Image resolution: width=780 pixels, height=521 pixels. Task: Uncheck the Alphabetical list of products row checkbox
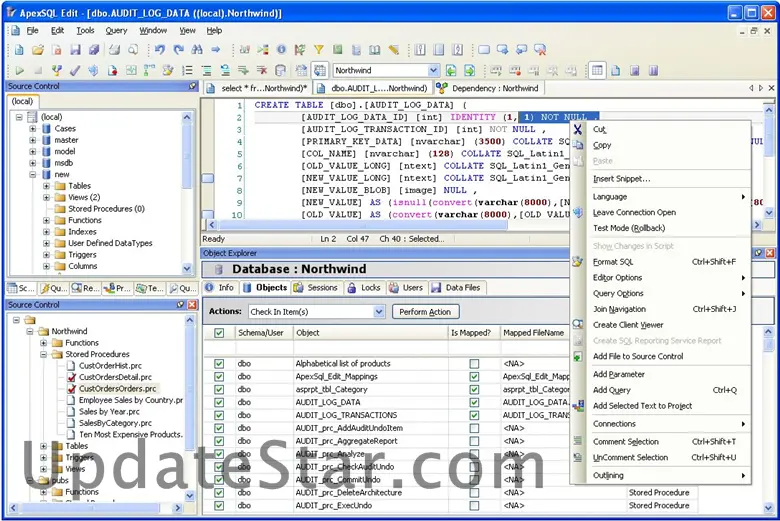pyautogui.click(x=219, y=364)
